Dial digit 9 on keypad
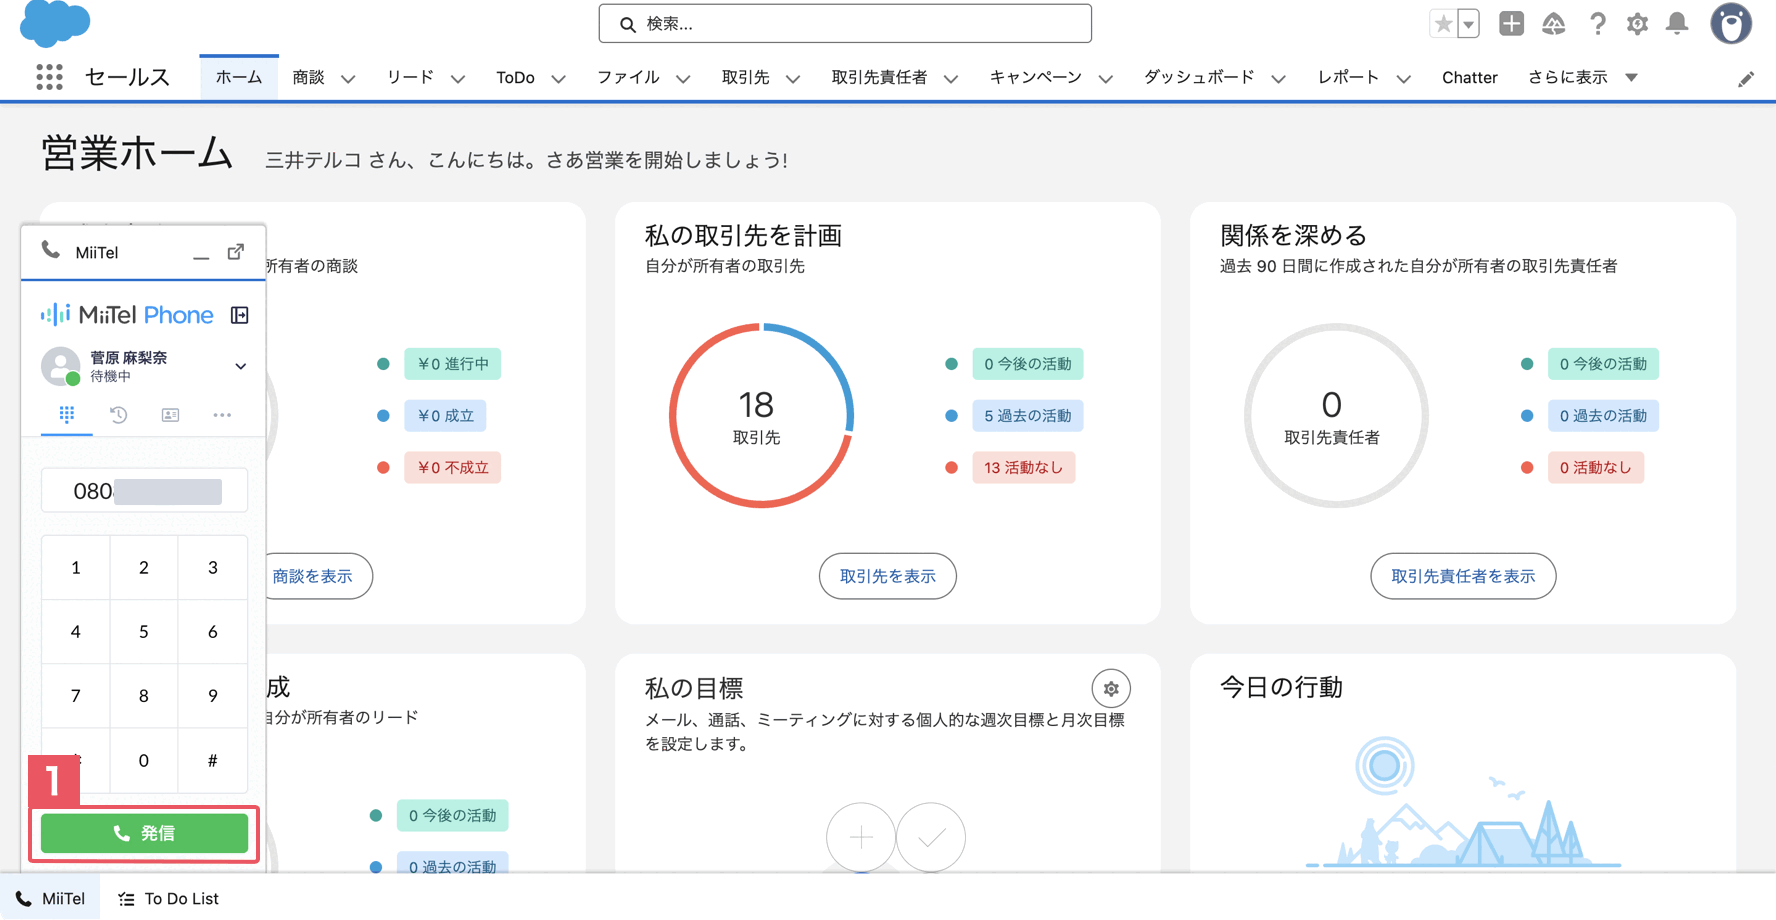Viewport: 1776px width, 920px height. click(212, 696)
